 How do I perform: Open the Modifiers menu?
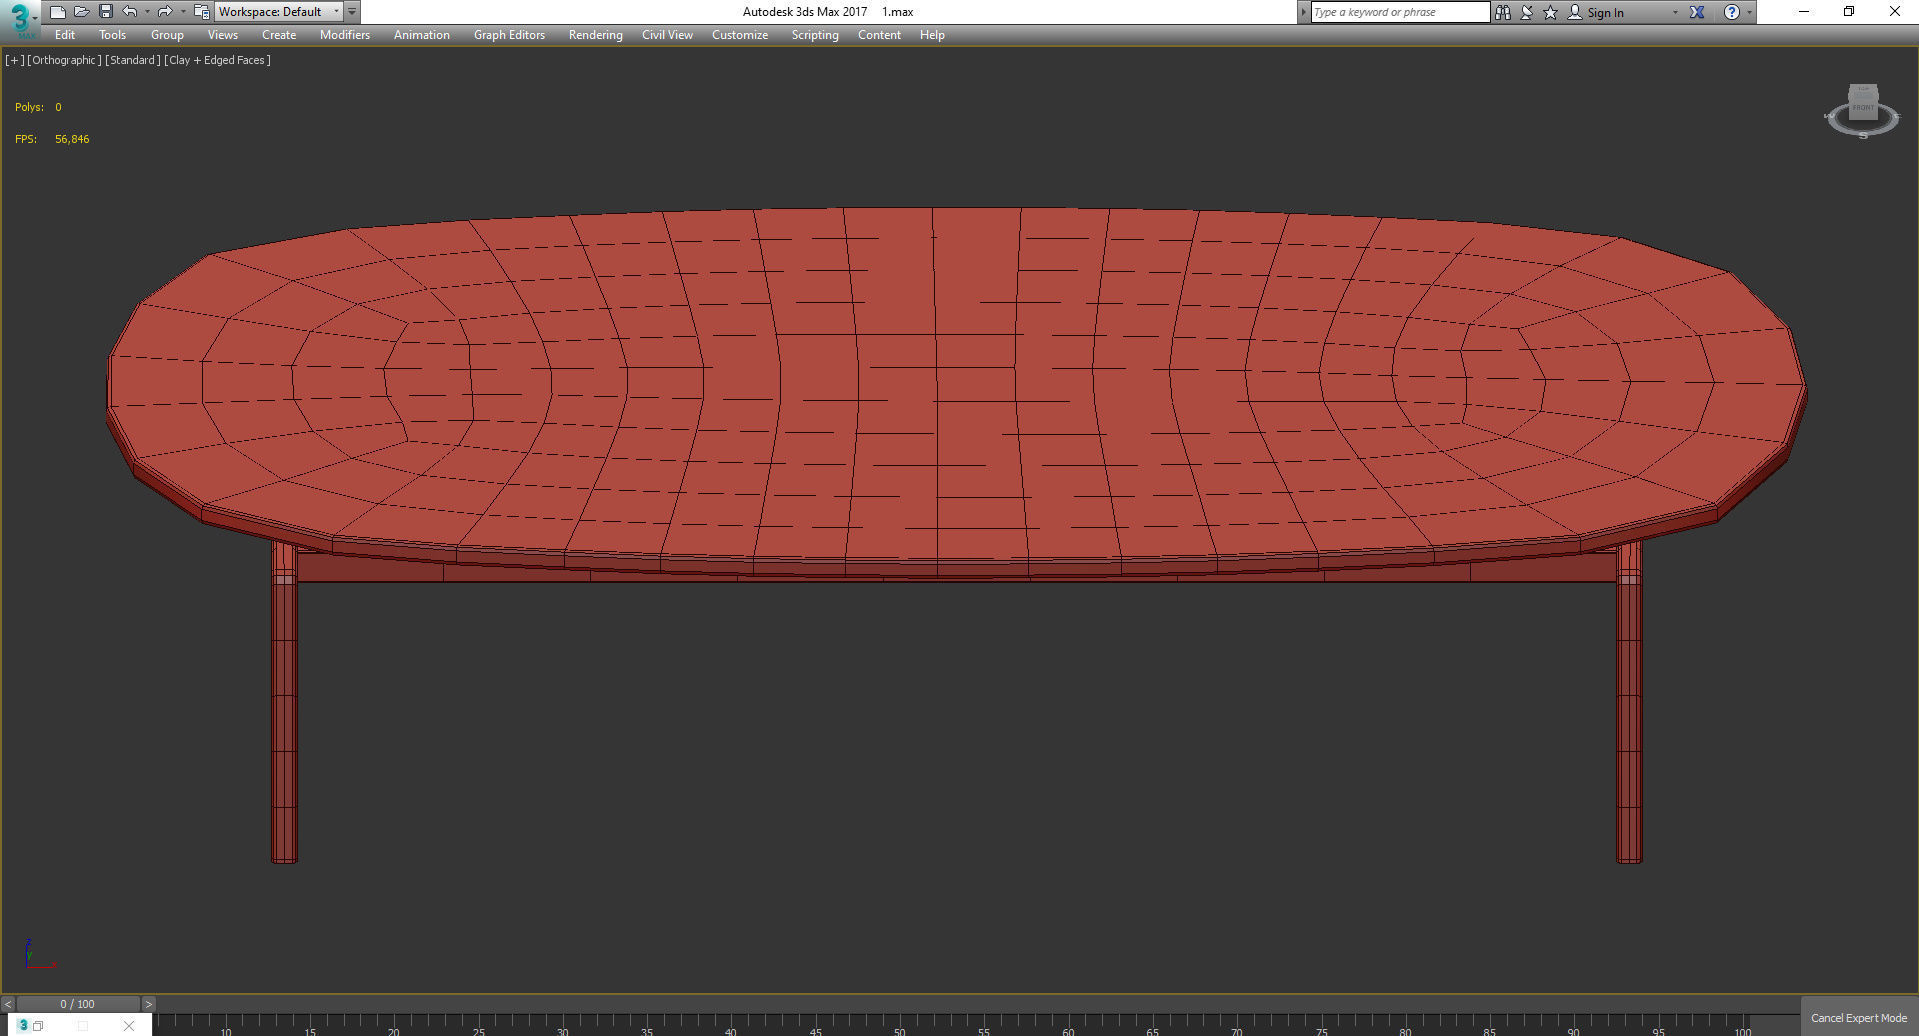pyautogui.click(x=345, y=35)
